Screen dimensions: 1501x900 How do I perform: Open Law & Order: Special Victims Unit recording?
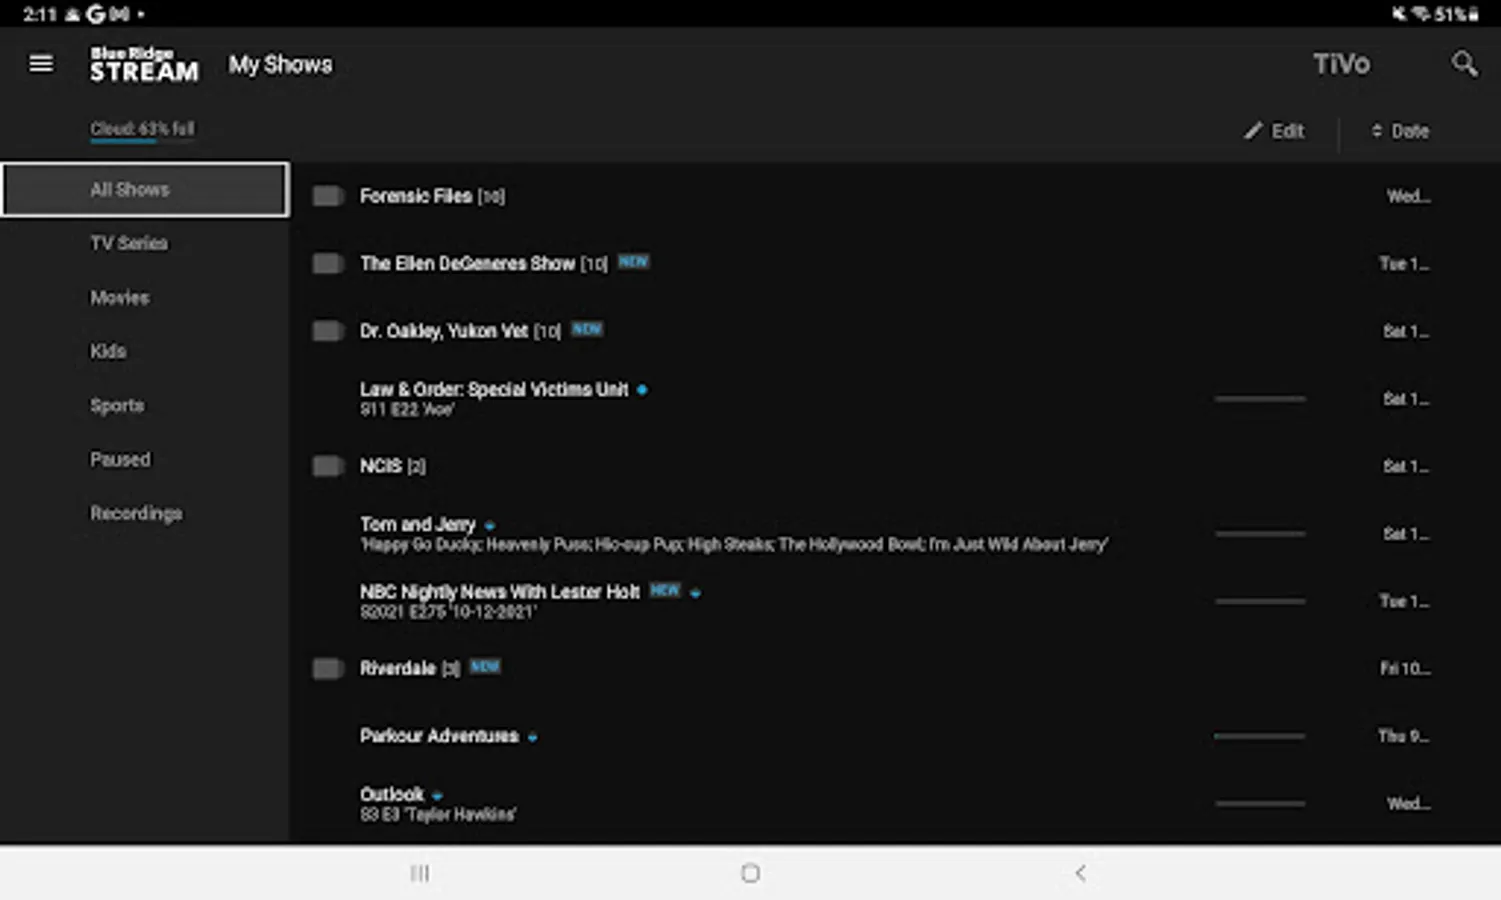click(494, 389)
